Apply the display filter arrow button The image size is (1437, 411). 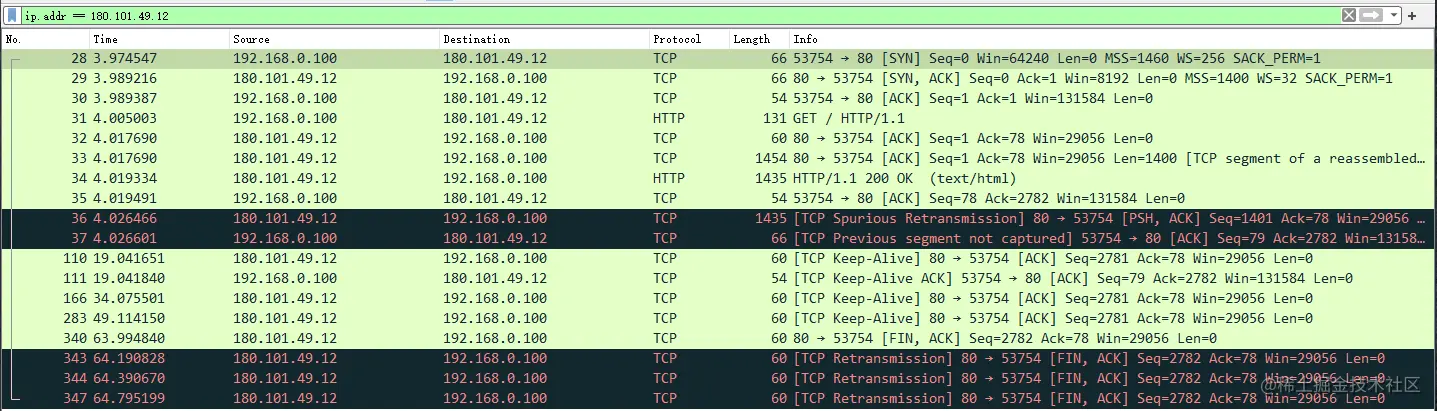tap(1370, 16)
